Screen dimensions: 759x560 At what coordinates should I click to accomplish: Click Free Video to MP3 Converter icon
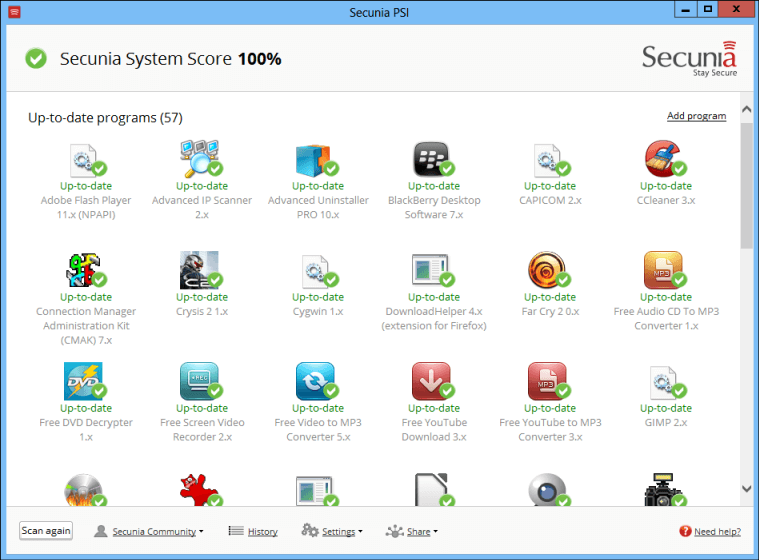tap(317, 381)
